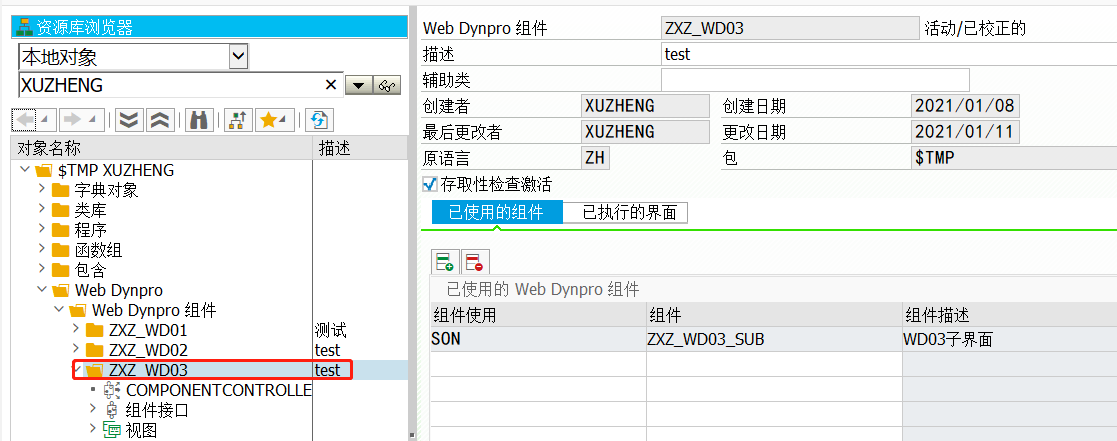Click the glasses display icon

tap(387, 86)
